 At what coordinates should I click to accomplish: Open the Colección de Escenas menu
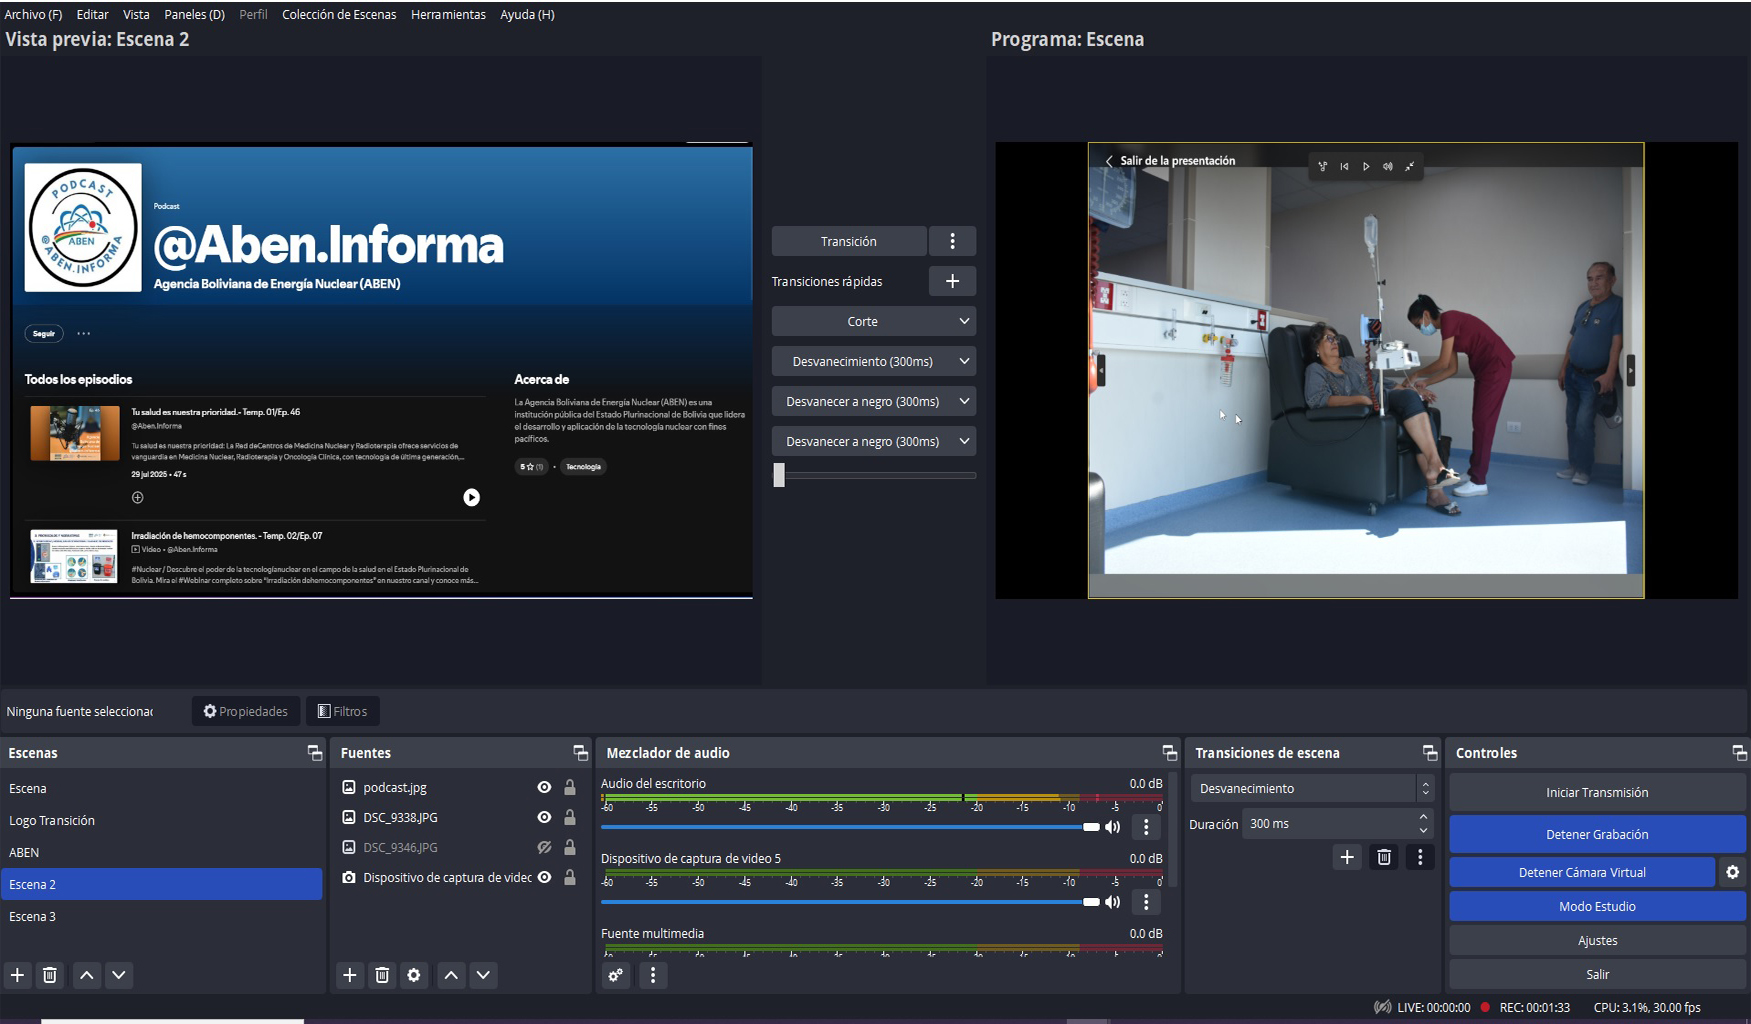(339, 14)
